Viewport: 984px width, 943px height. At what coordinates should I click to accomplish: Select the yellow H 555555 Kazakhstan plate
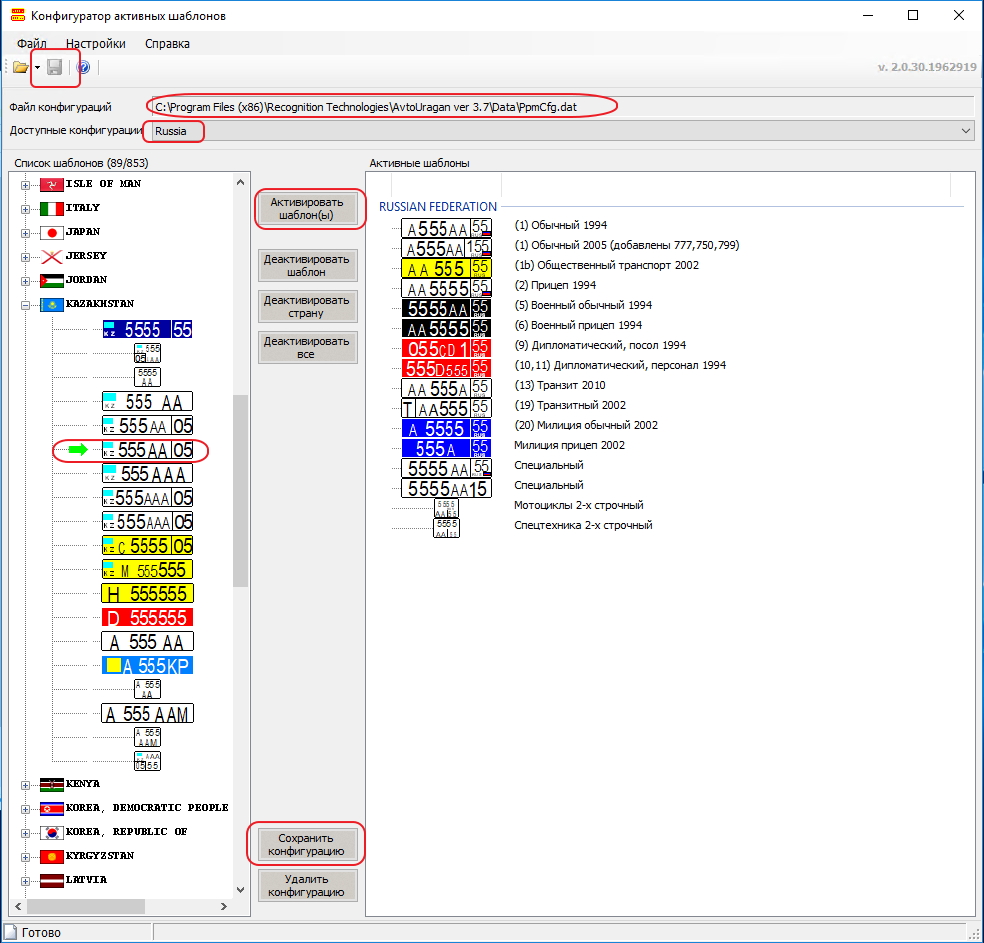click(147, 593)
